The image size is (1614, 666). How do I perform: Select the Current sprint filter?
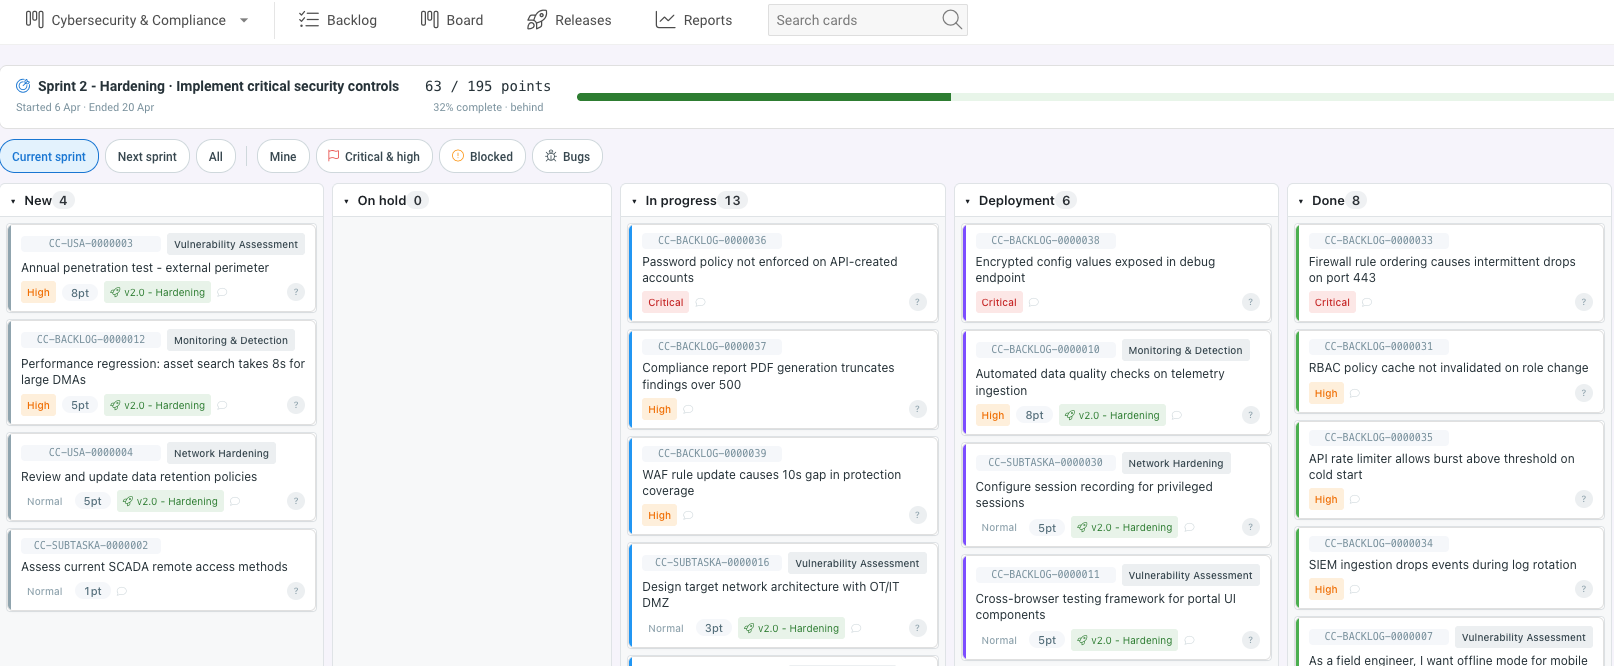(49, 156)
